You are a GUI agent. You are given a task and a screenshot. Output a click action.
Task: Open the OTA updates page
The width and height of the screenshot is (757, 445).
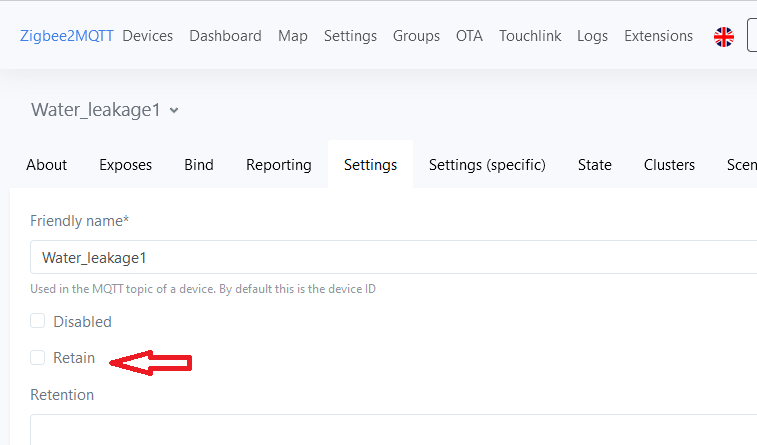click(469, 36)
